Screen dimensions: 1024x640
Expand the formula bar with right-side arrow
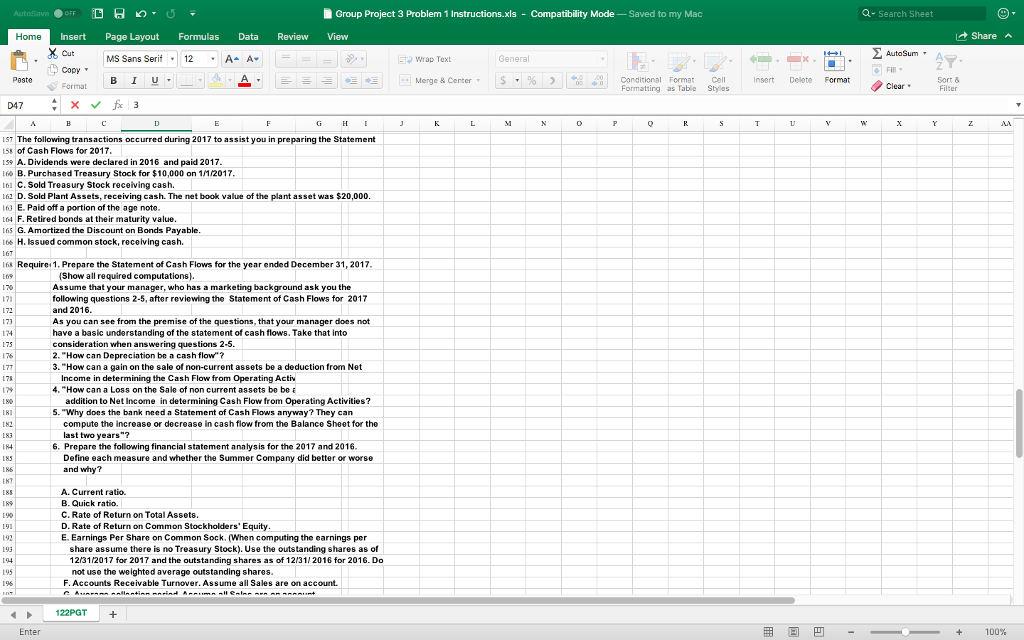click(x=1017, y=104)
